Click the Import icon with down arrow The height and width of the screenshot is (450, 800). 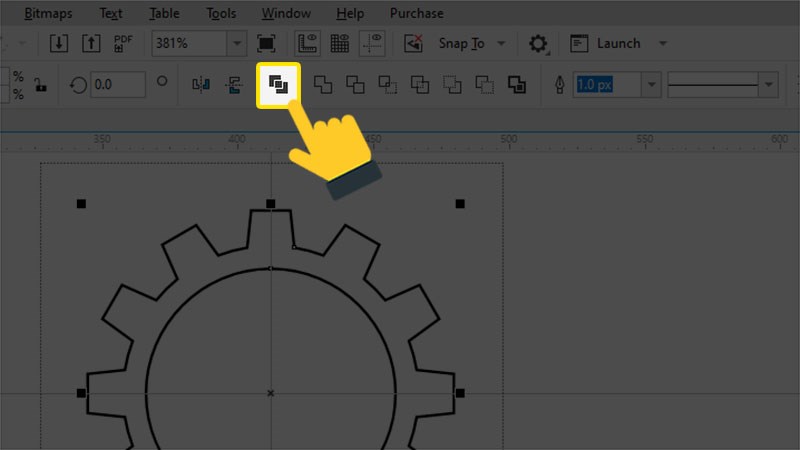click(59, 44)
